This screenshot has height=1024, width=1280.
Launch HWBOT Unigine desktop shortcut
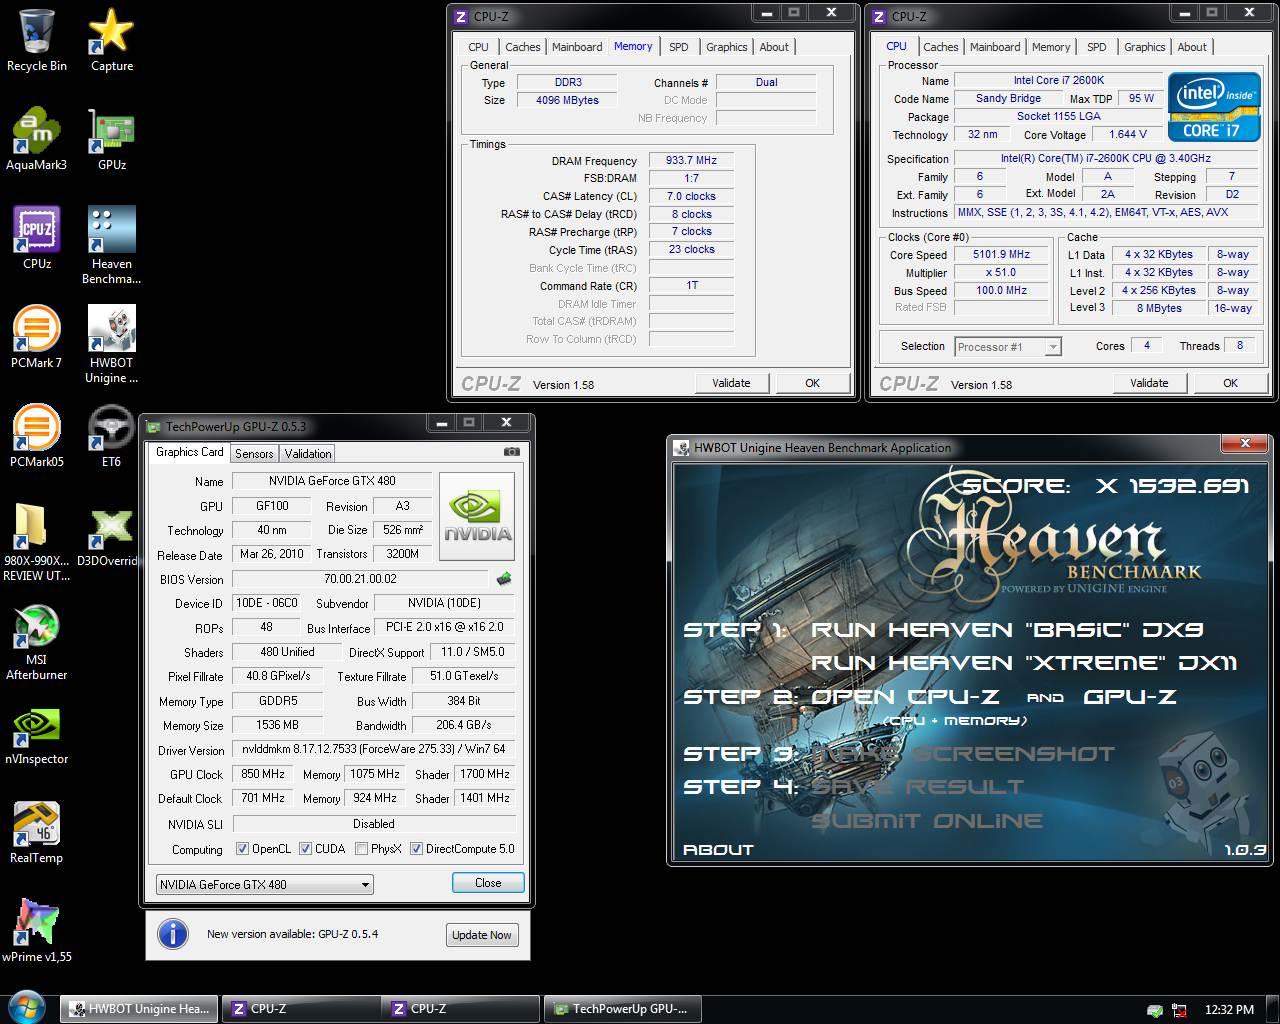click(x=112, y=344)
